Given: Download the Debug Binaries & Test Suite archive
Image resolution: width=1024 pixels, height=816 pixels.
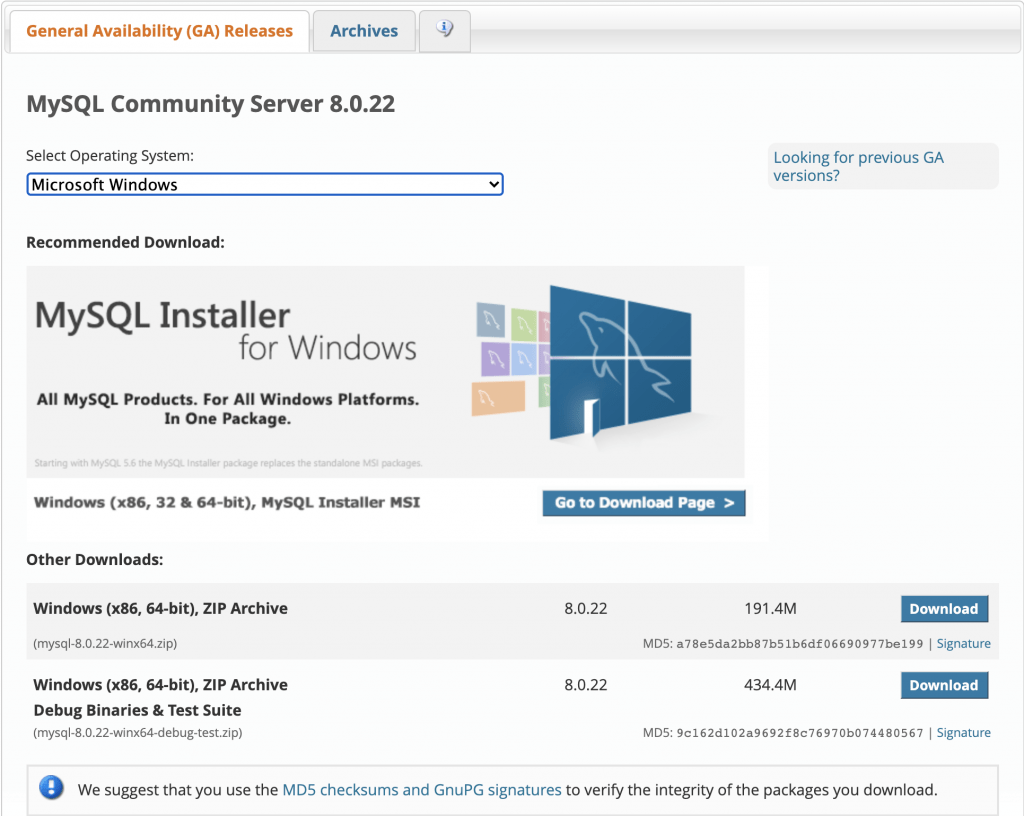Looking at the screenshot, I should [x=944, y=685].
